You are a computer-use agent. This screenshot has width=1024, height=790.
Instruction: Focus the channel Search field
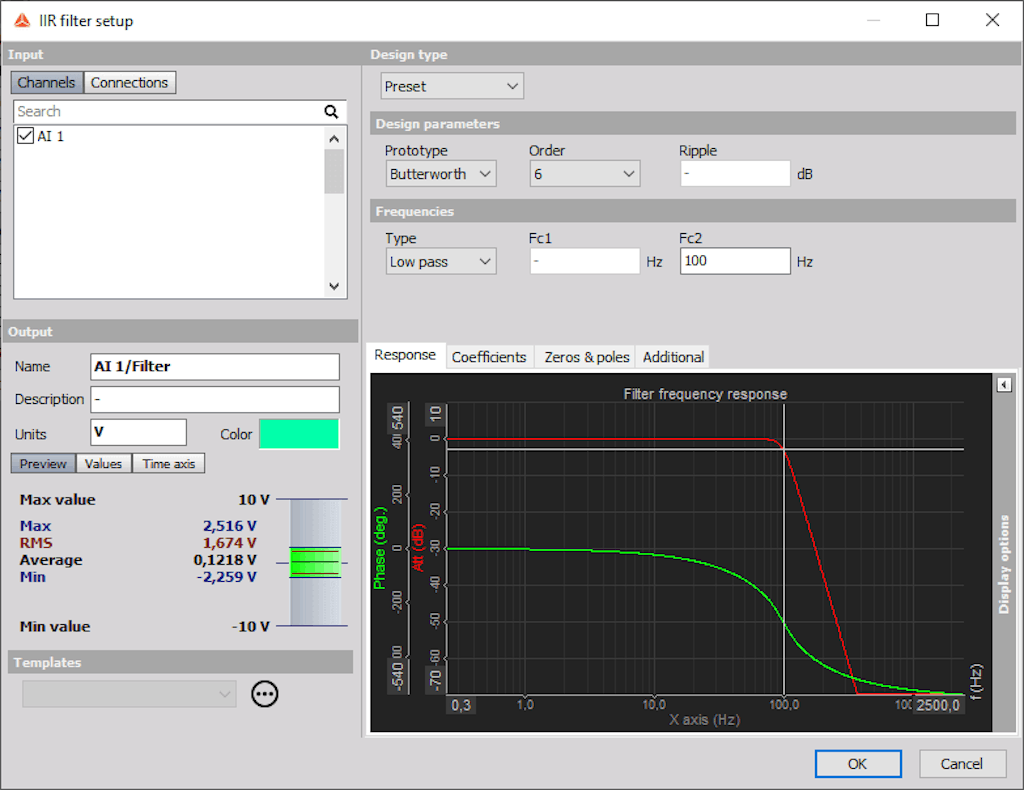(x=168, y=112)
